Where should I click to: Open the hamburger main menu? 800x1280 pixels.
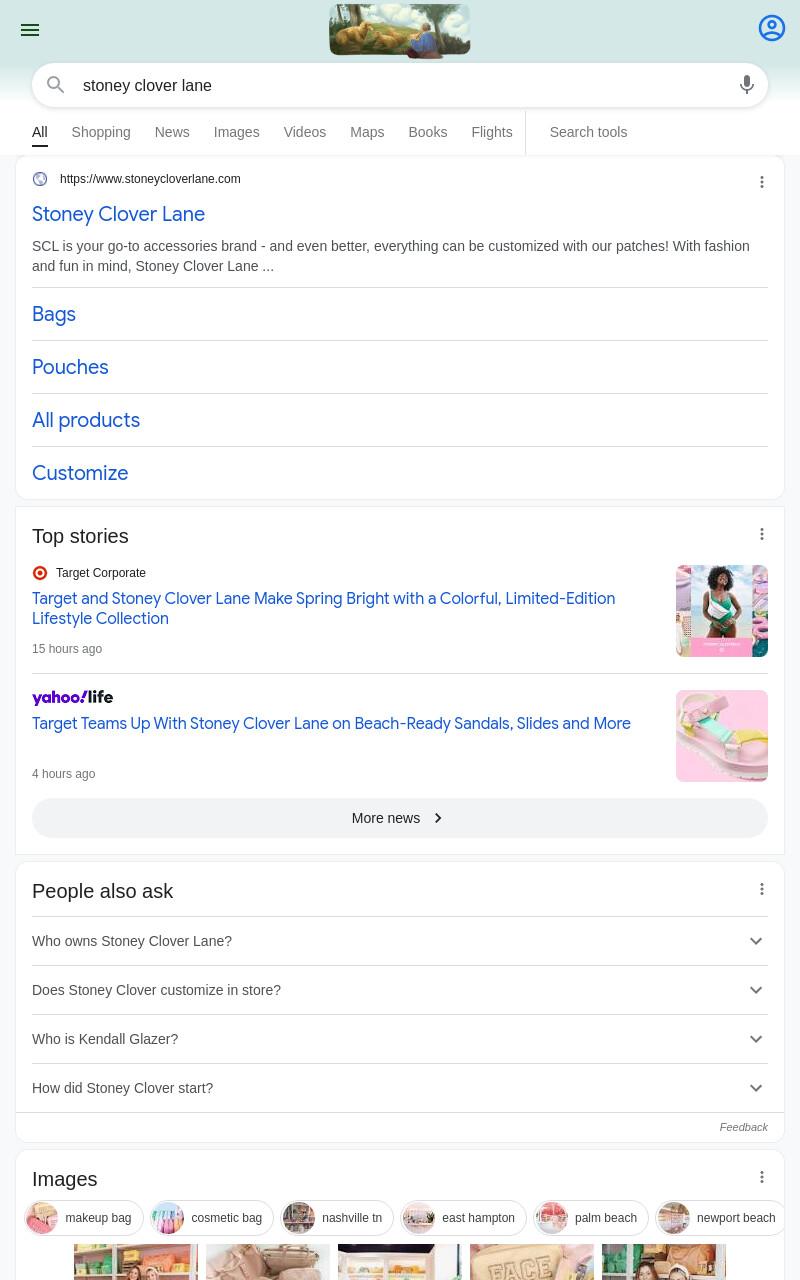[30, 30]
